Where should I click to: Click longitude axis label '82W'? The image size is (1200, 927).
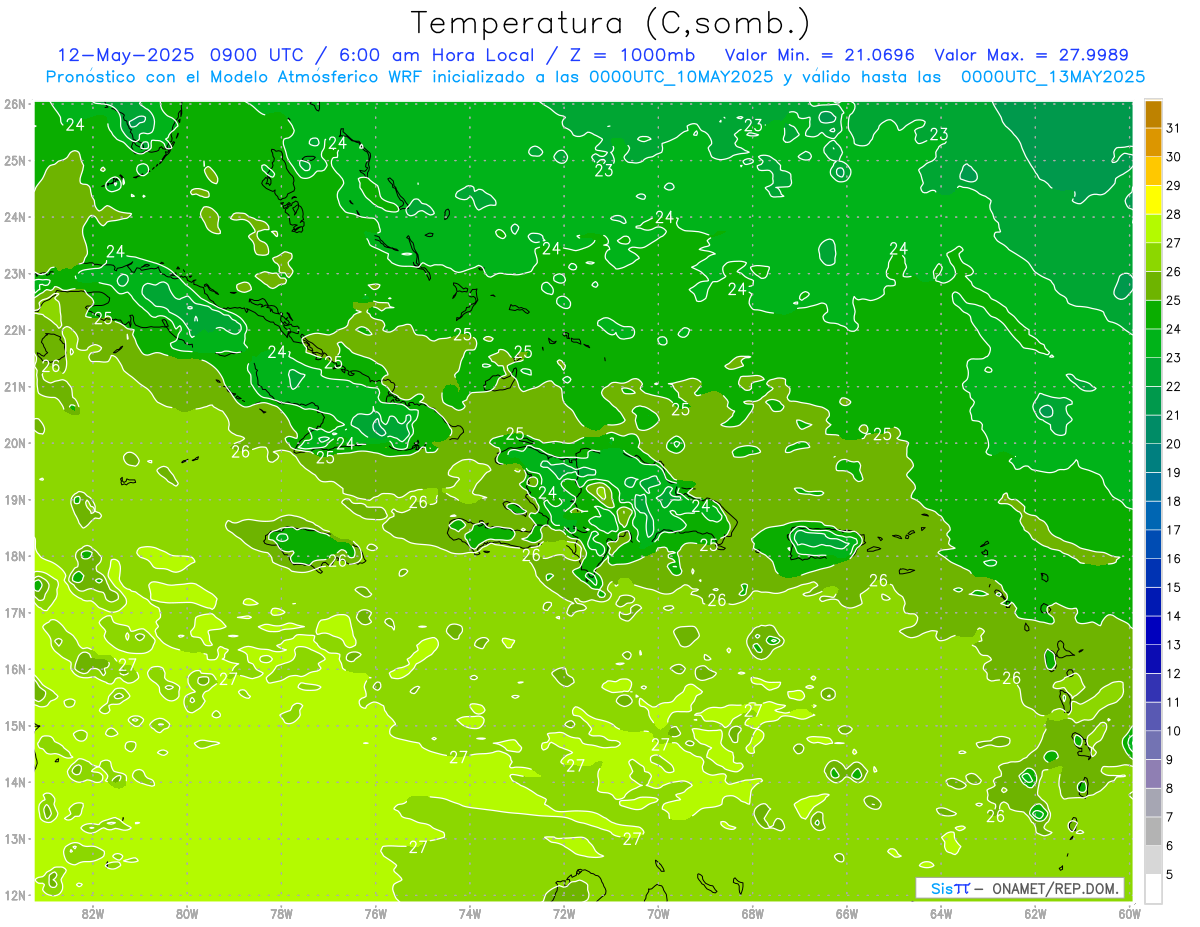point(93,913)
